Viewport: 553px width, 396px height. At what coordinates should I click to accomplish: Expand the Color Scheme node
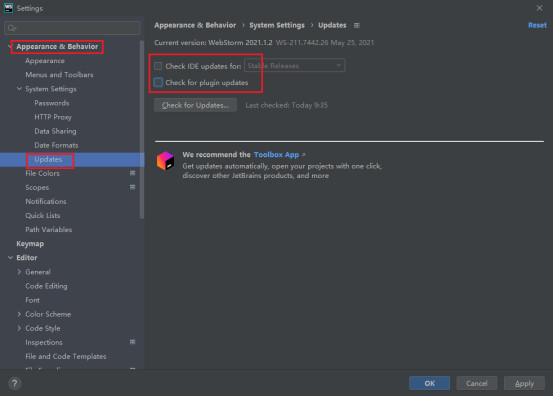(19, 314)
